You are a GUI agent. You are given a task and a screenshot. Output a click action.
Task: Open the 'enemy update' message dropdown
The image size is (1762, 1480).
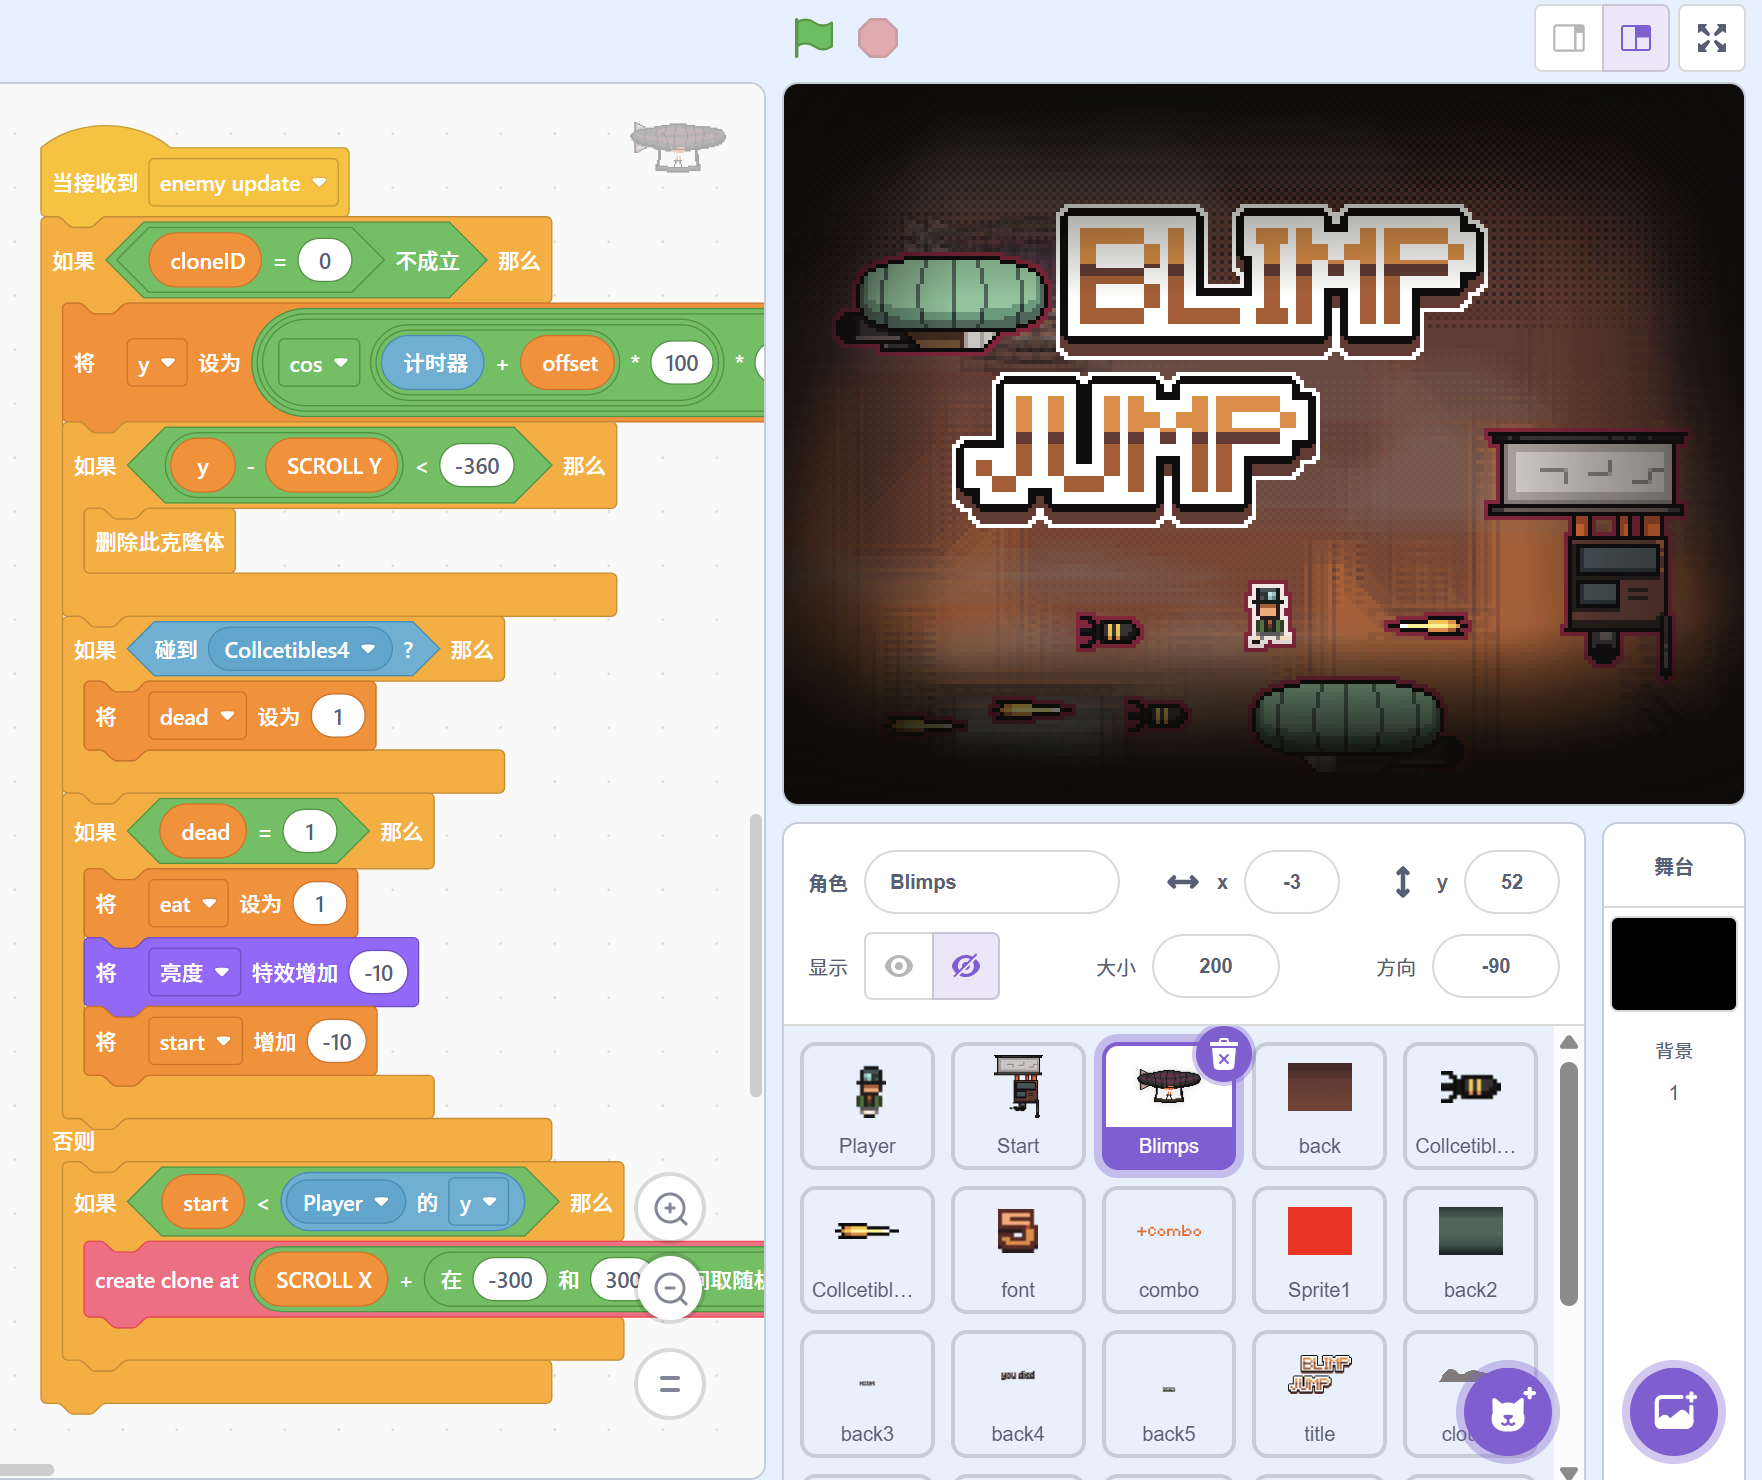pos(243,183)
